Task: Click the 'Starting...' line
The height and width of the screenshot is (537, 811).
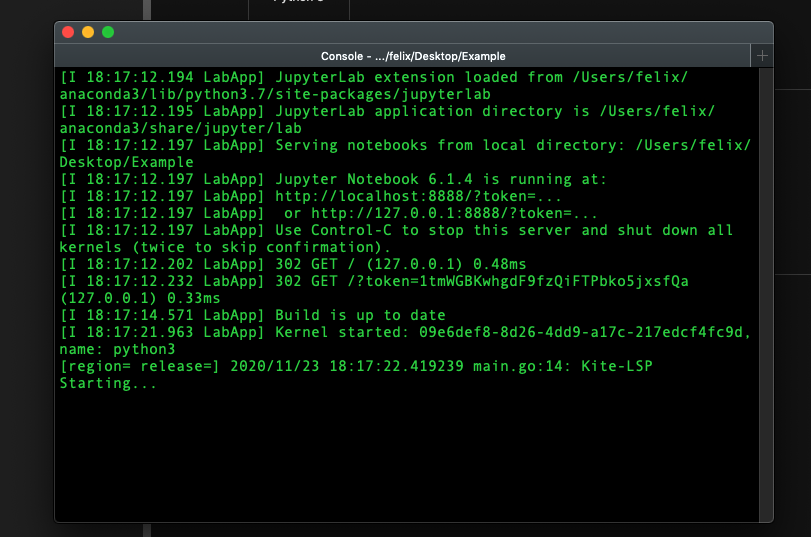Action: coord(108,384)
